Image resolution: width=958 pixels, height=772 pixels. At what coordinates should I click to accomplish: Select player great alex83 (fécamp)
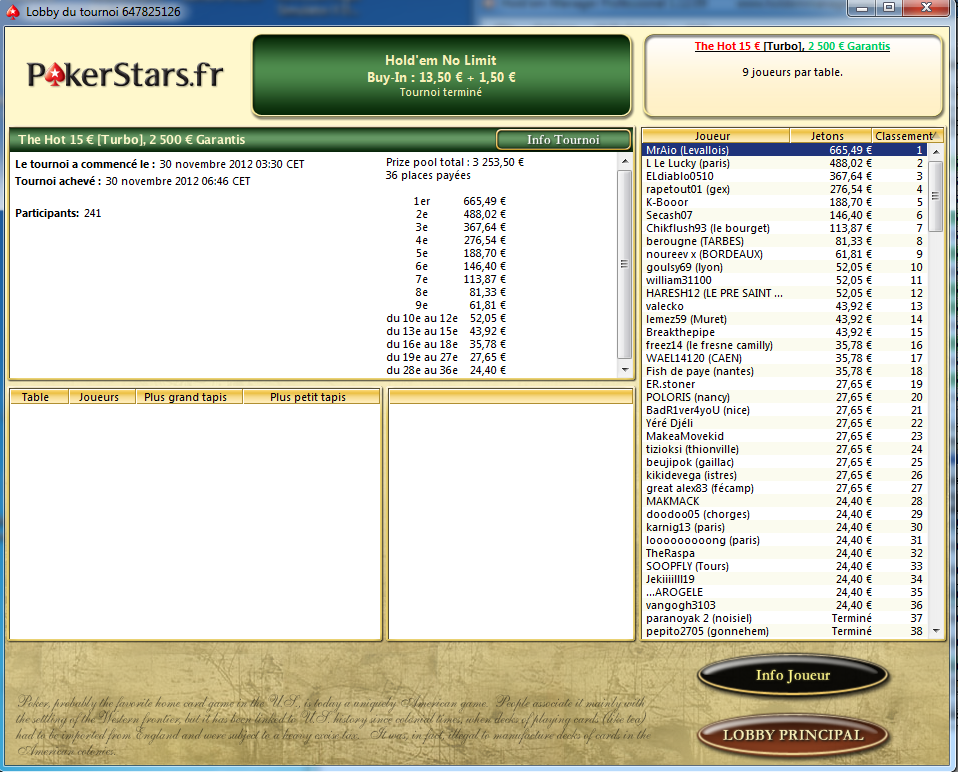[785, 489]
